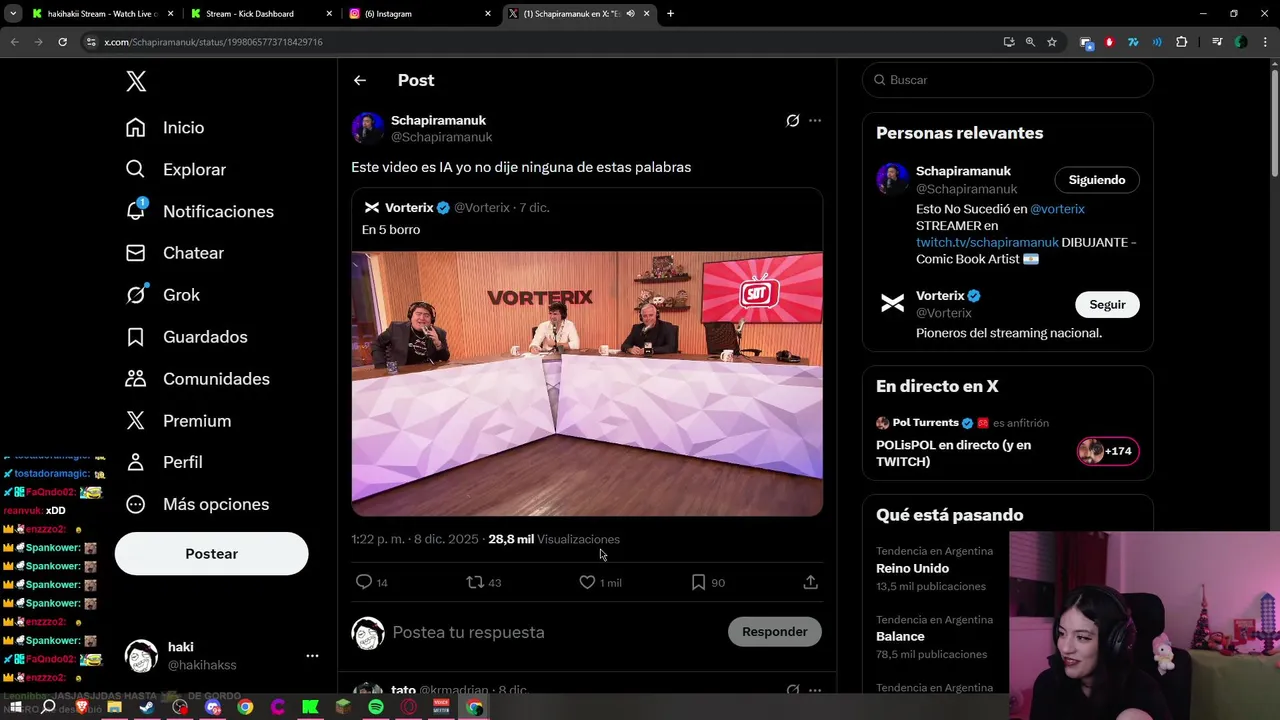Open Premium in the sidebar

click(178, 421)
